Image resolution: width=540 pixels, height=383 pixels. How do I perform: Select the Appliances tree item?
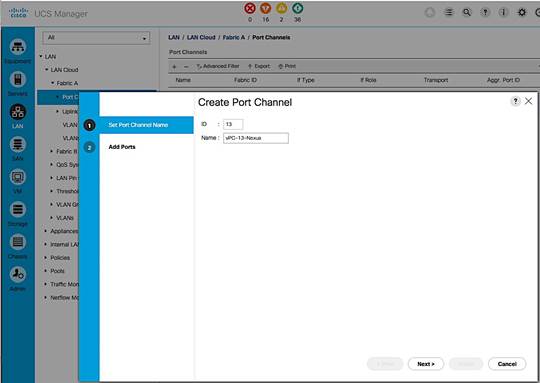64,231
